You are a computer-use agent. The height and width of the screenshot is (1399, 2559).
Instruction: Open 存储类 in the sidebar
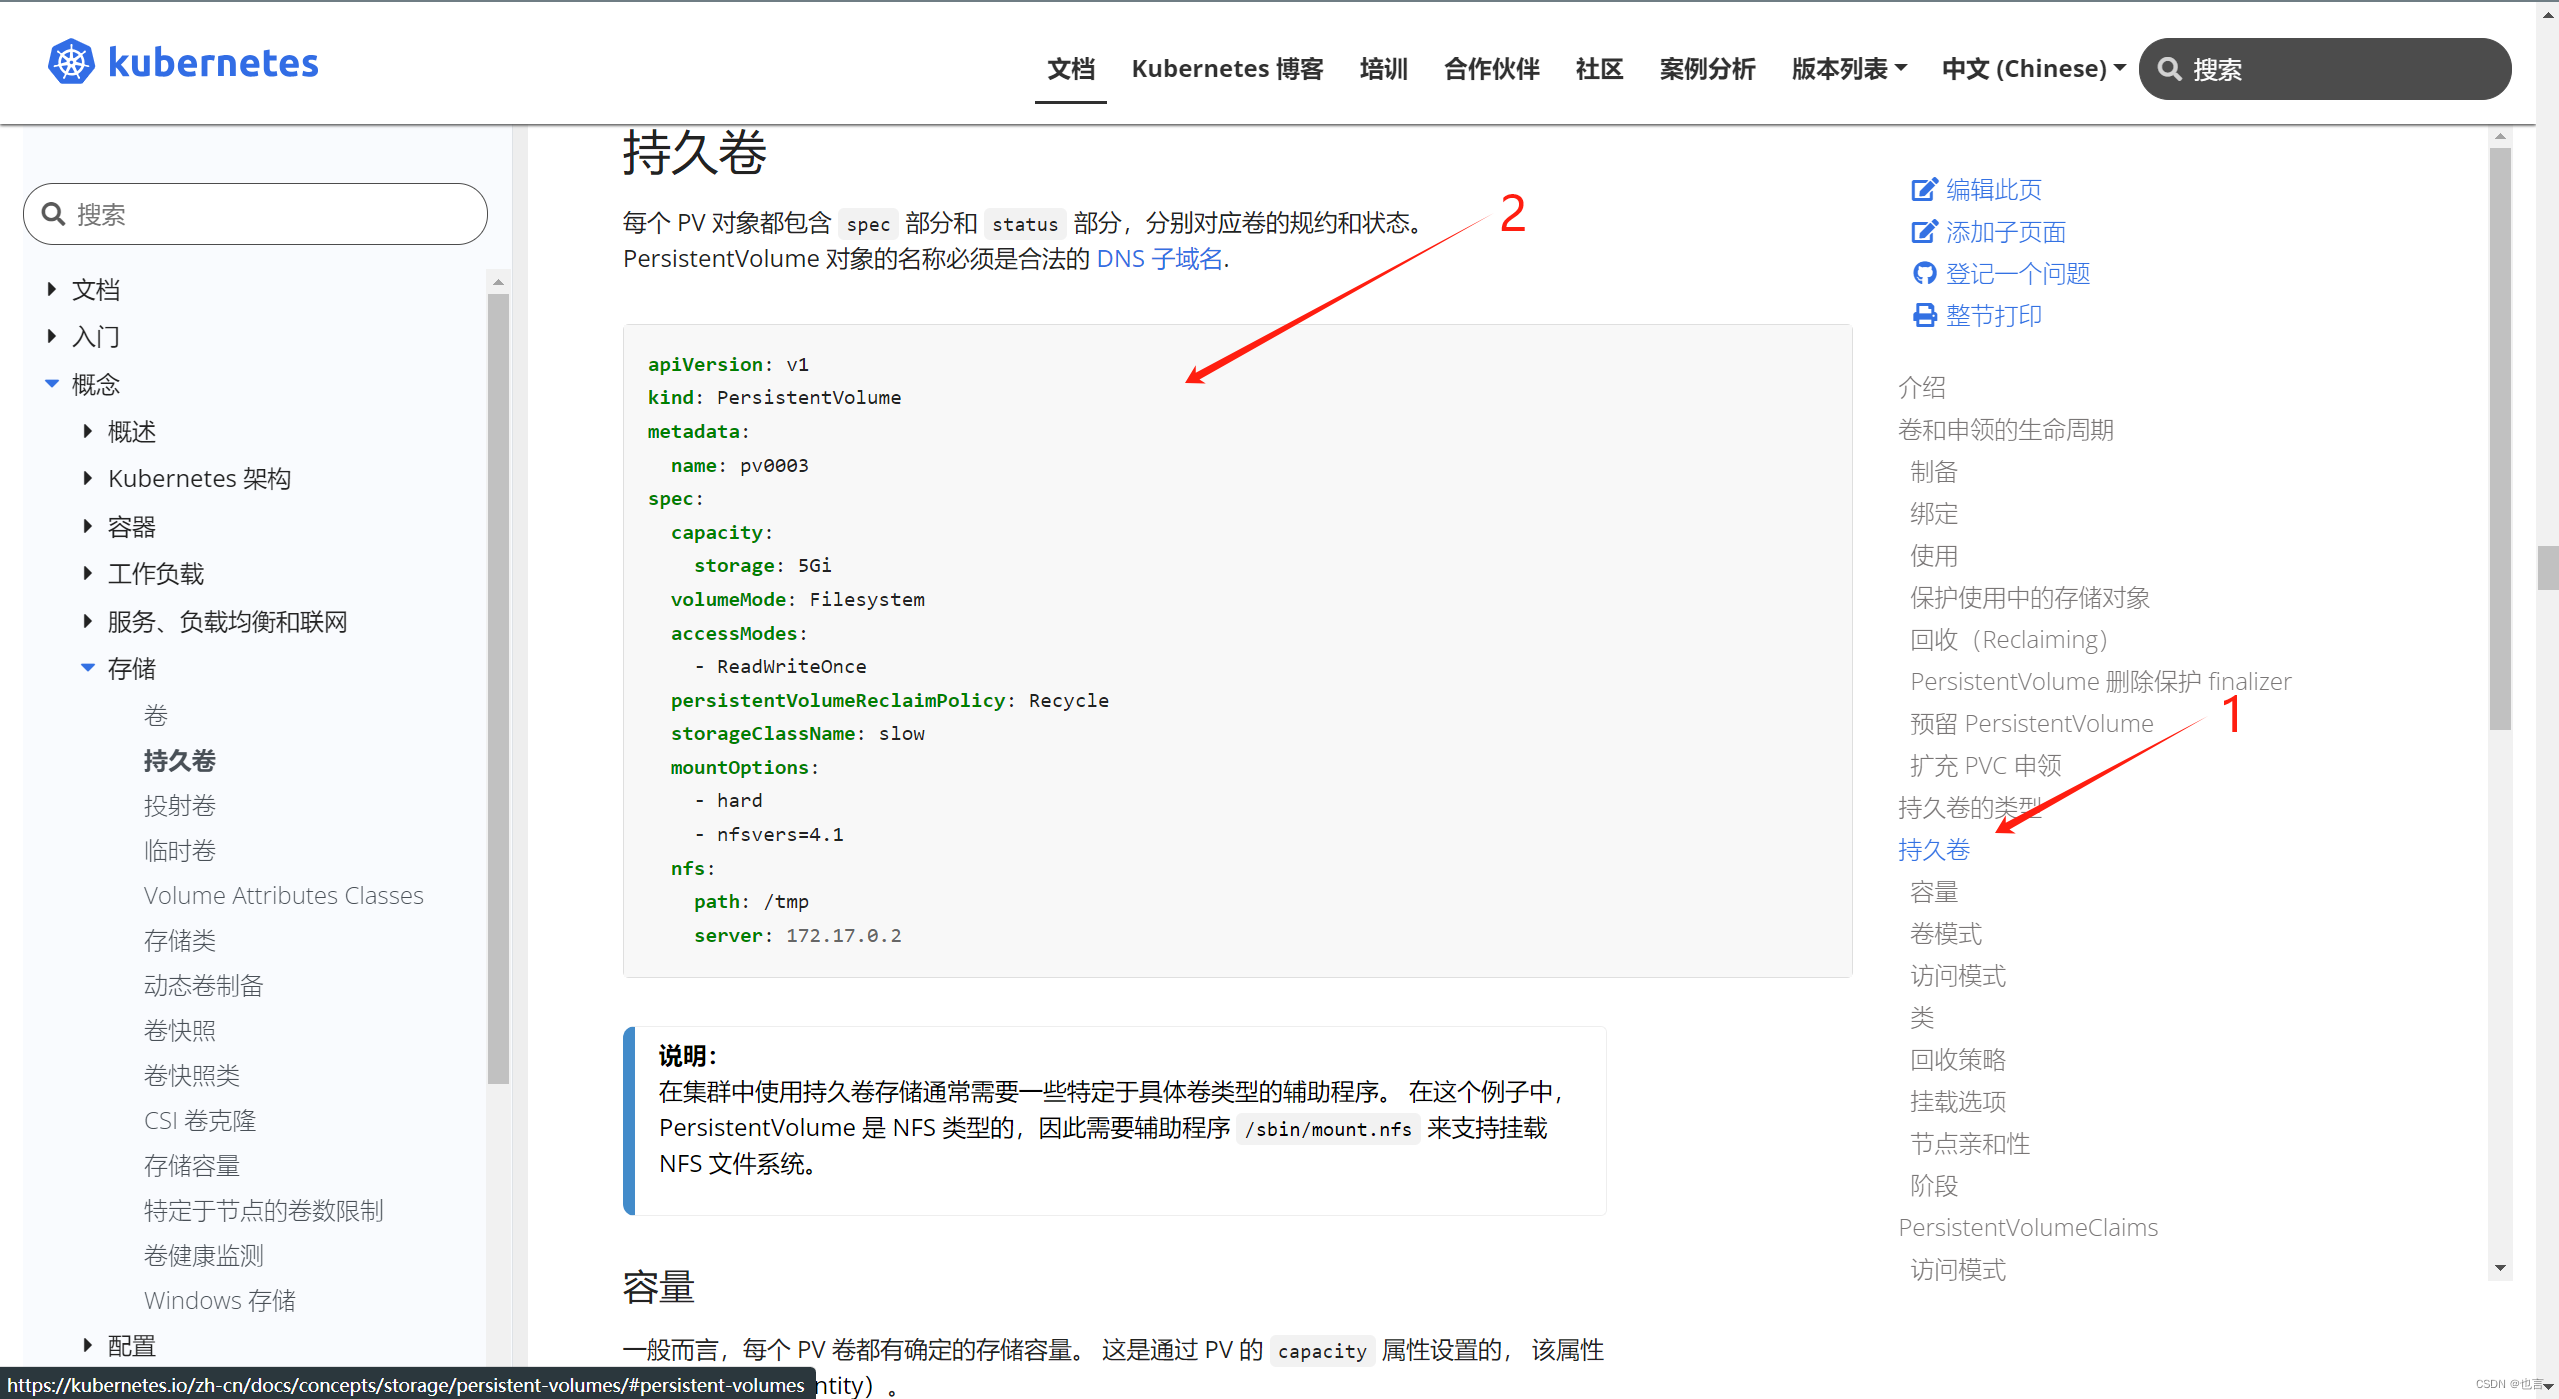point(180,940)
